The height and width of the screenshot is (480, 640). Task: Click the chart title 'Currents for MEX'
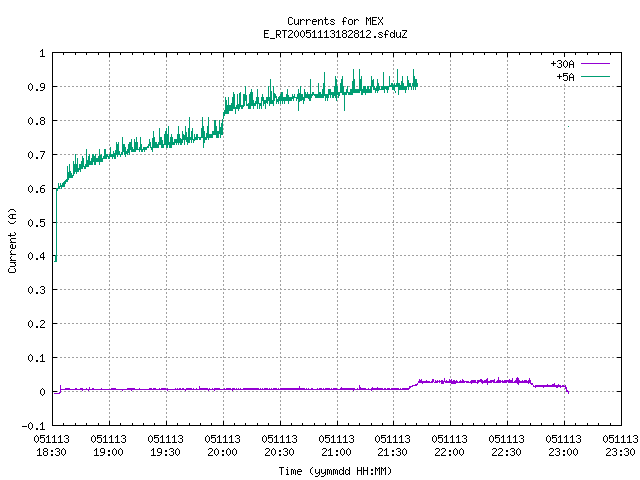[x=335, y=21]
